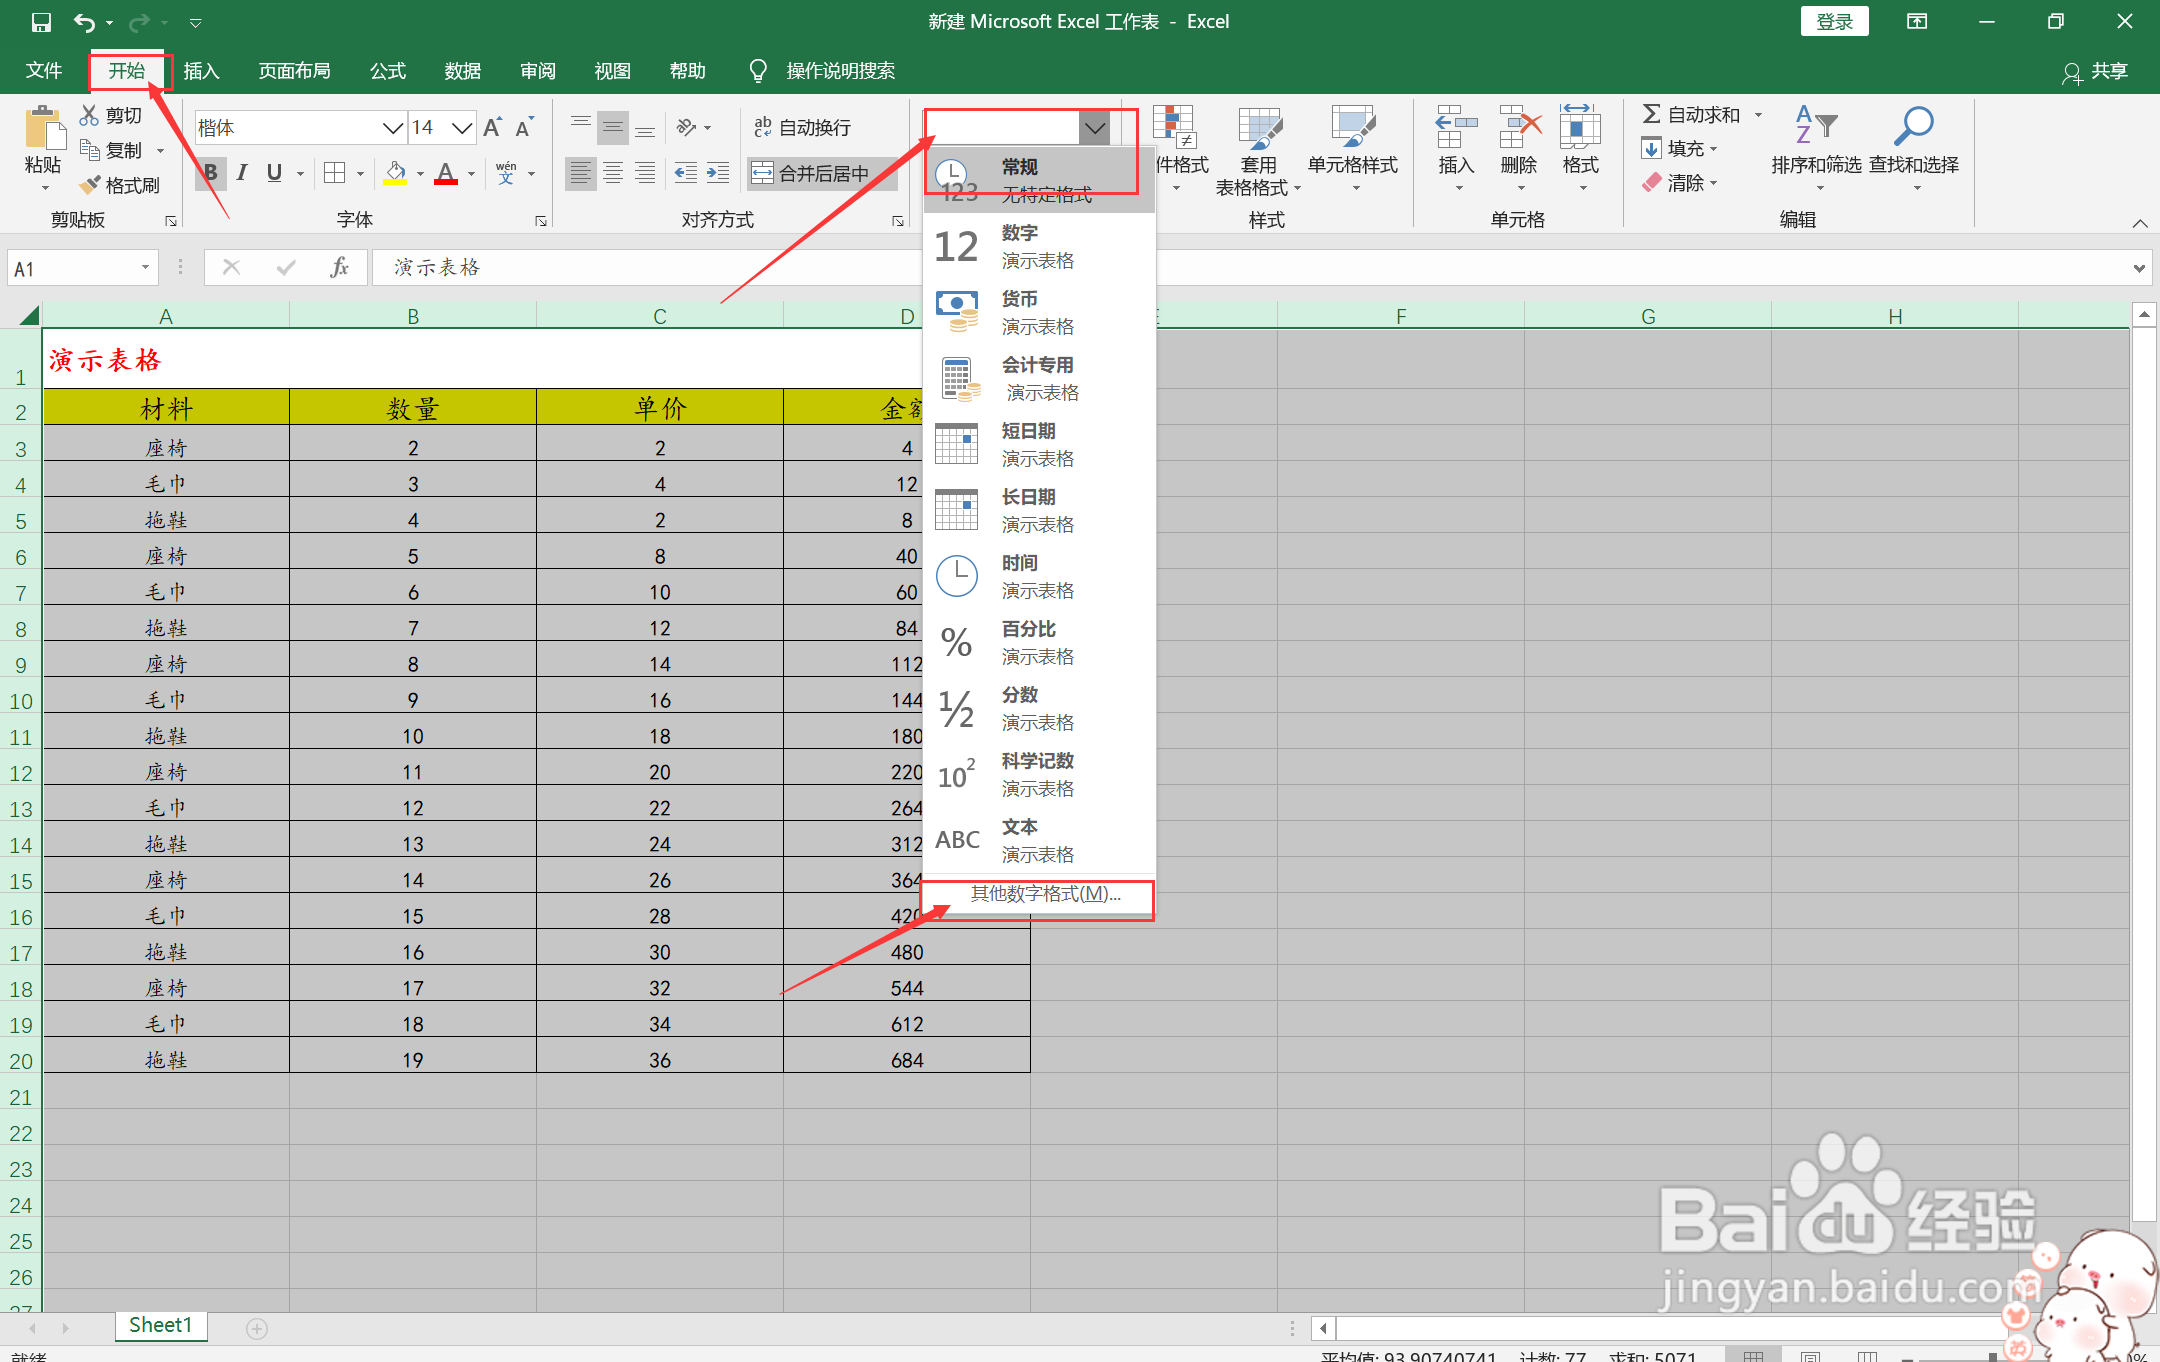Toggle Wrap Text (自动换行)
Image resolution: width=2160 pixels, height=1362 pixels.
(802, 127)
